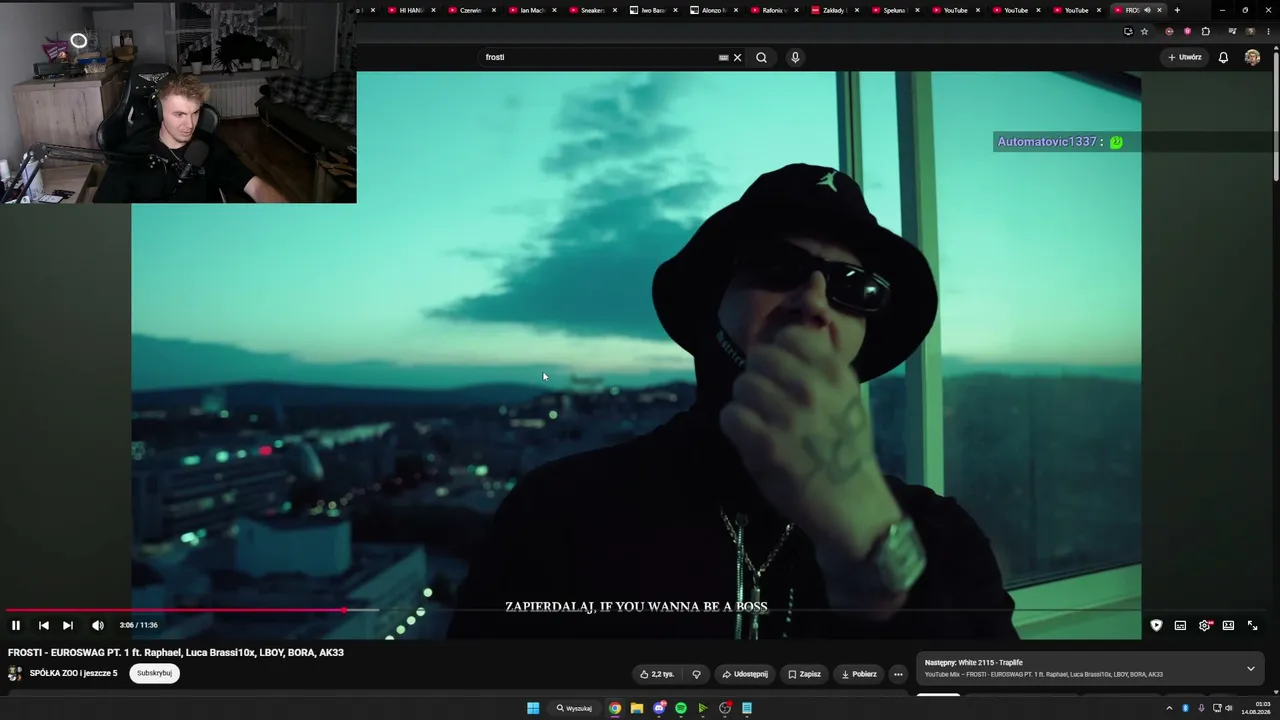Close the active FROSTI tab

pyautogui.click(x=1159, y=10)
